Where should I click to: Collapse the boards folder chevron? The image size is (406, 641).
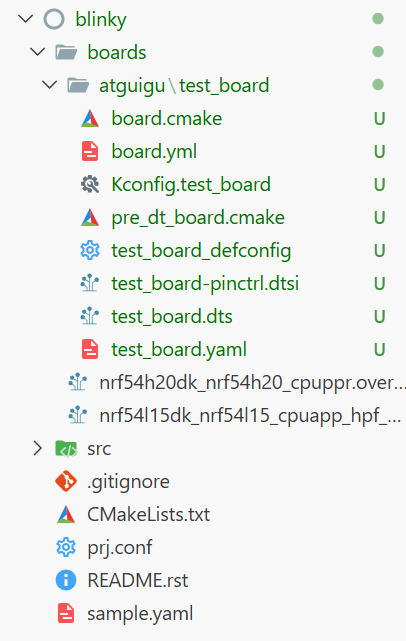click(x=38, y=52)
